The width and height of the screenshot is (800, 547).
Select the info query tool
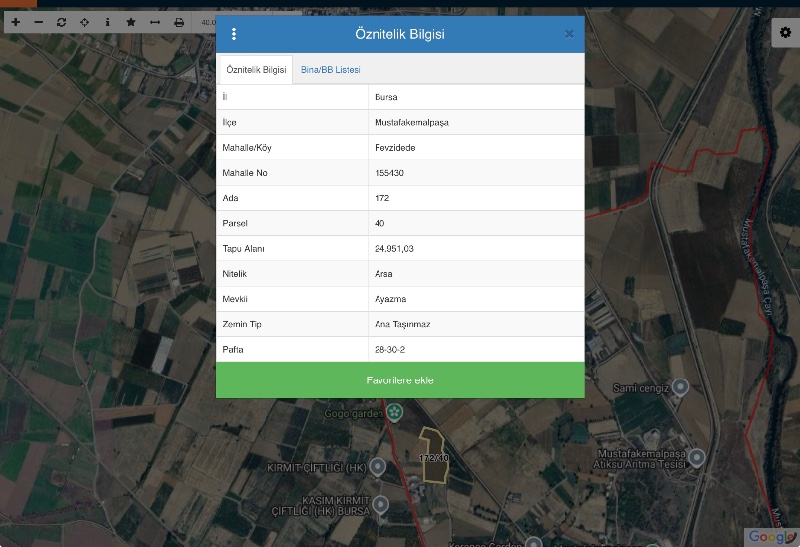107,22
